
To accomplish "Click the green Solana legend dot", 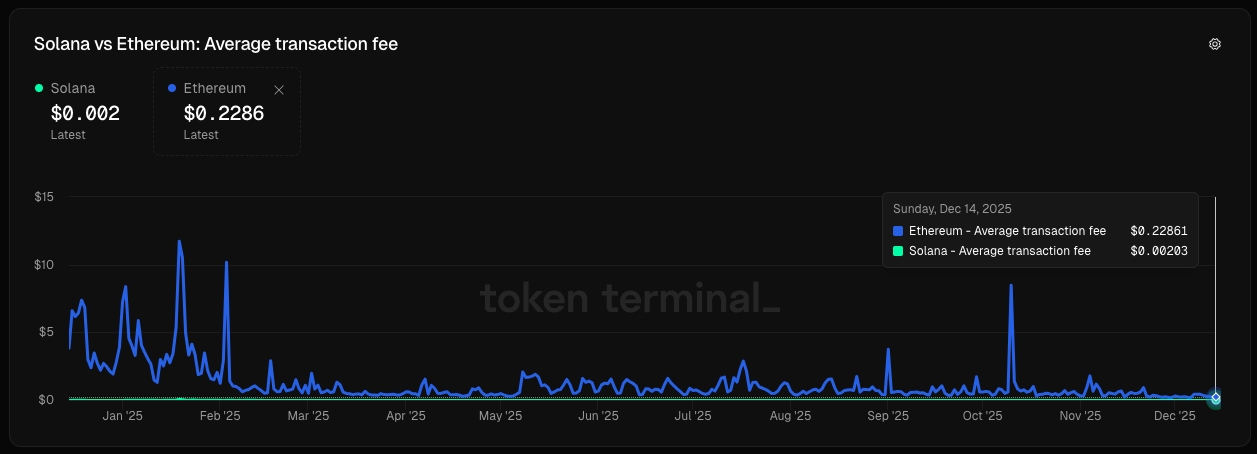I will point(39,88).
